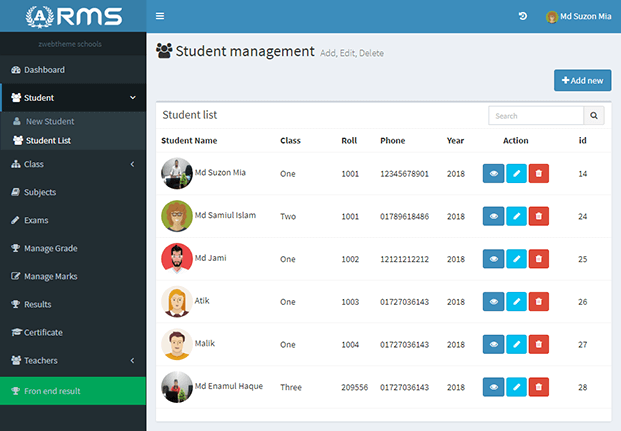621x431 pixels.
Task: Click Md Jami's avatar image
Action: 177,258
